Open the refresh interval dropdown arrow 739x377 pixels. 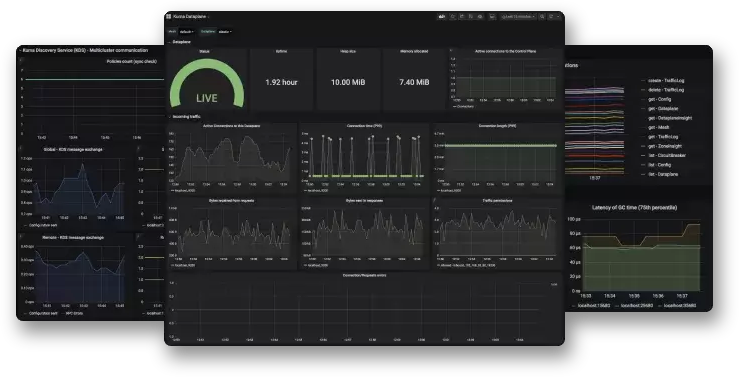[x=558, y=16]
